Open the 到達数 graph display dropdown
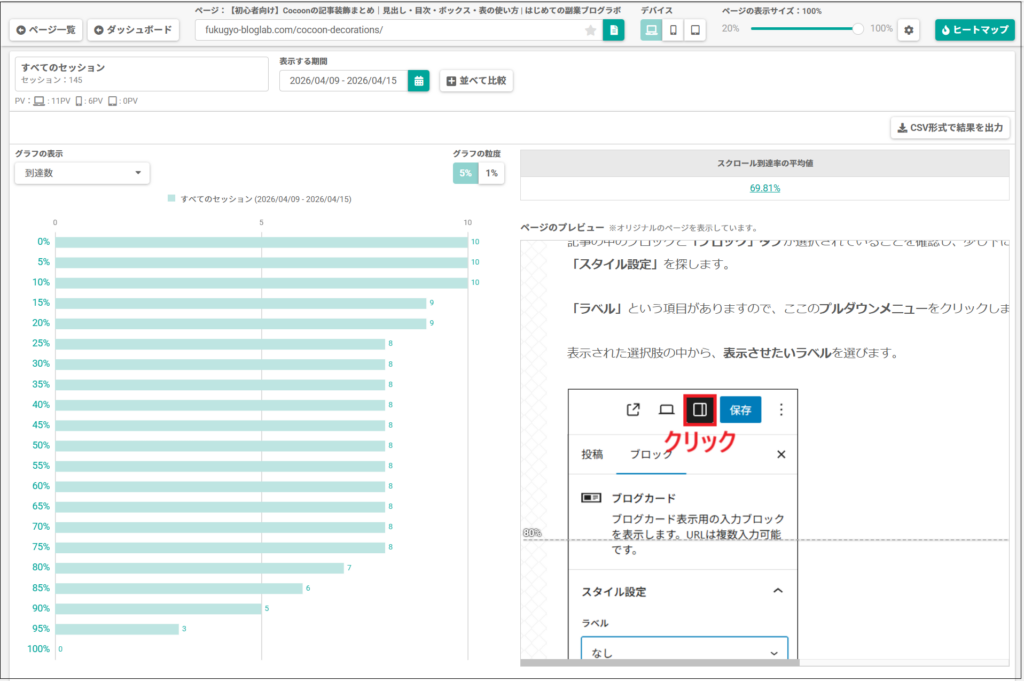 [82, 173]
